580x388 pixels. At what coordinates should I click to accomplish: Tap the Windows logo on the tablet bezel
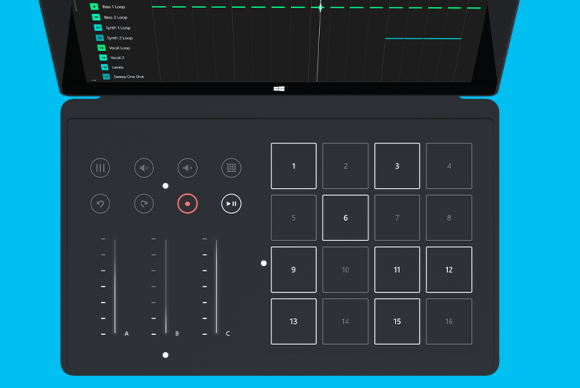[279, 88]
